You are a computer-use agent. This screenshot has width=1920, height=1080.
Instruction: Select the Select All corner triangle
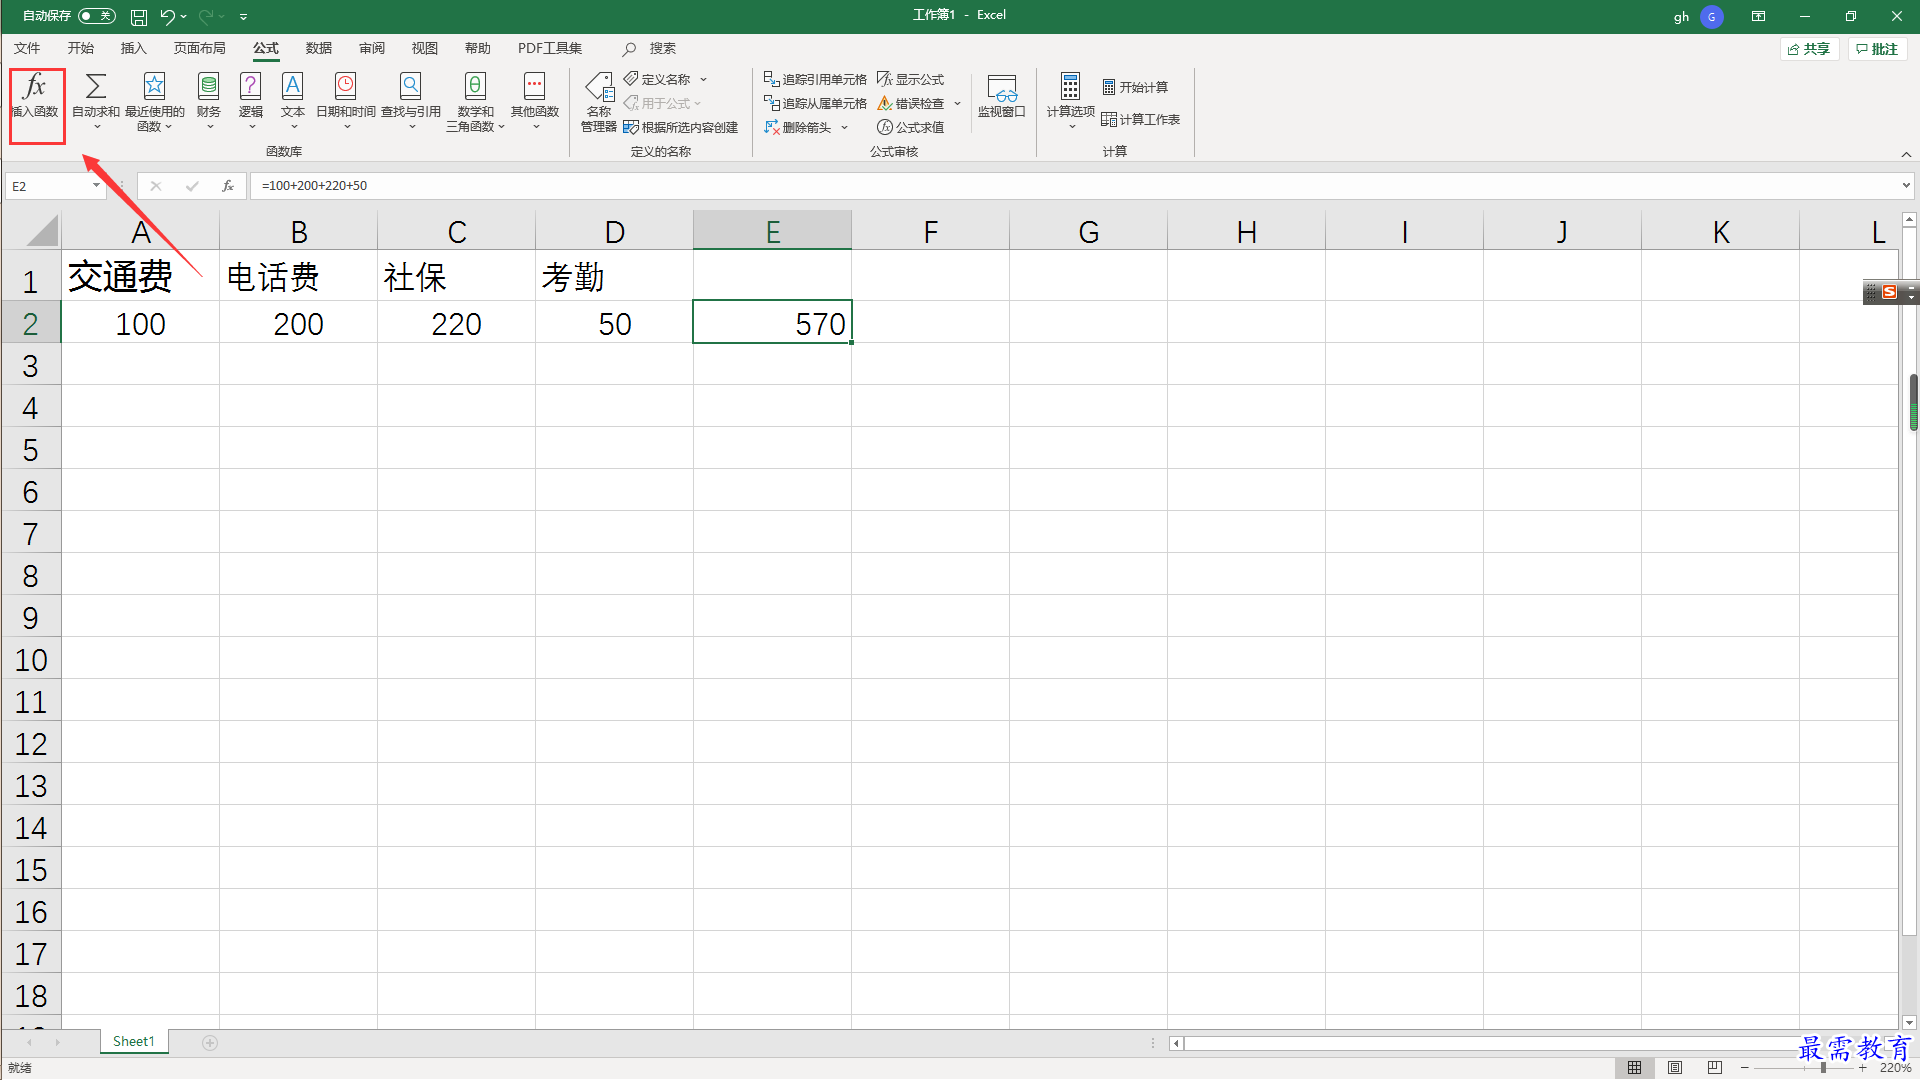click(41, 231)
